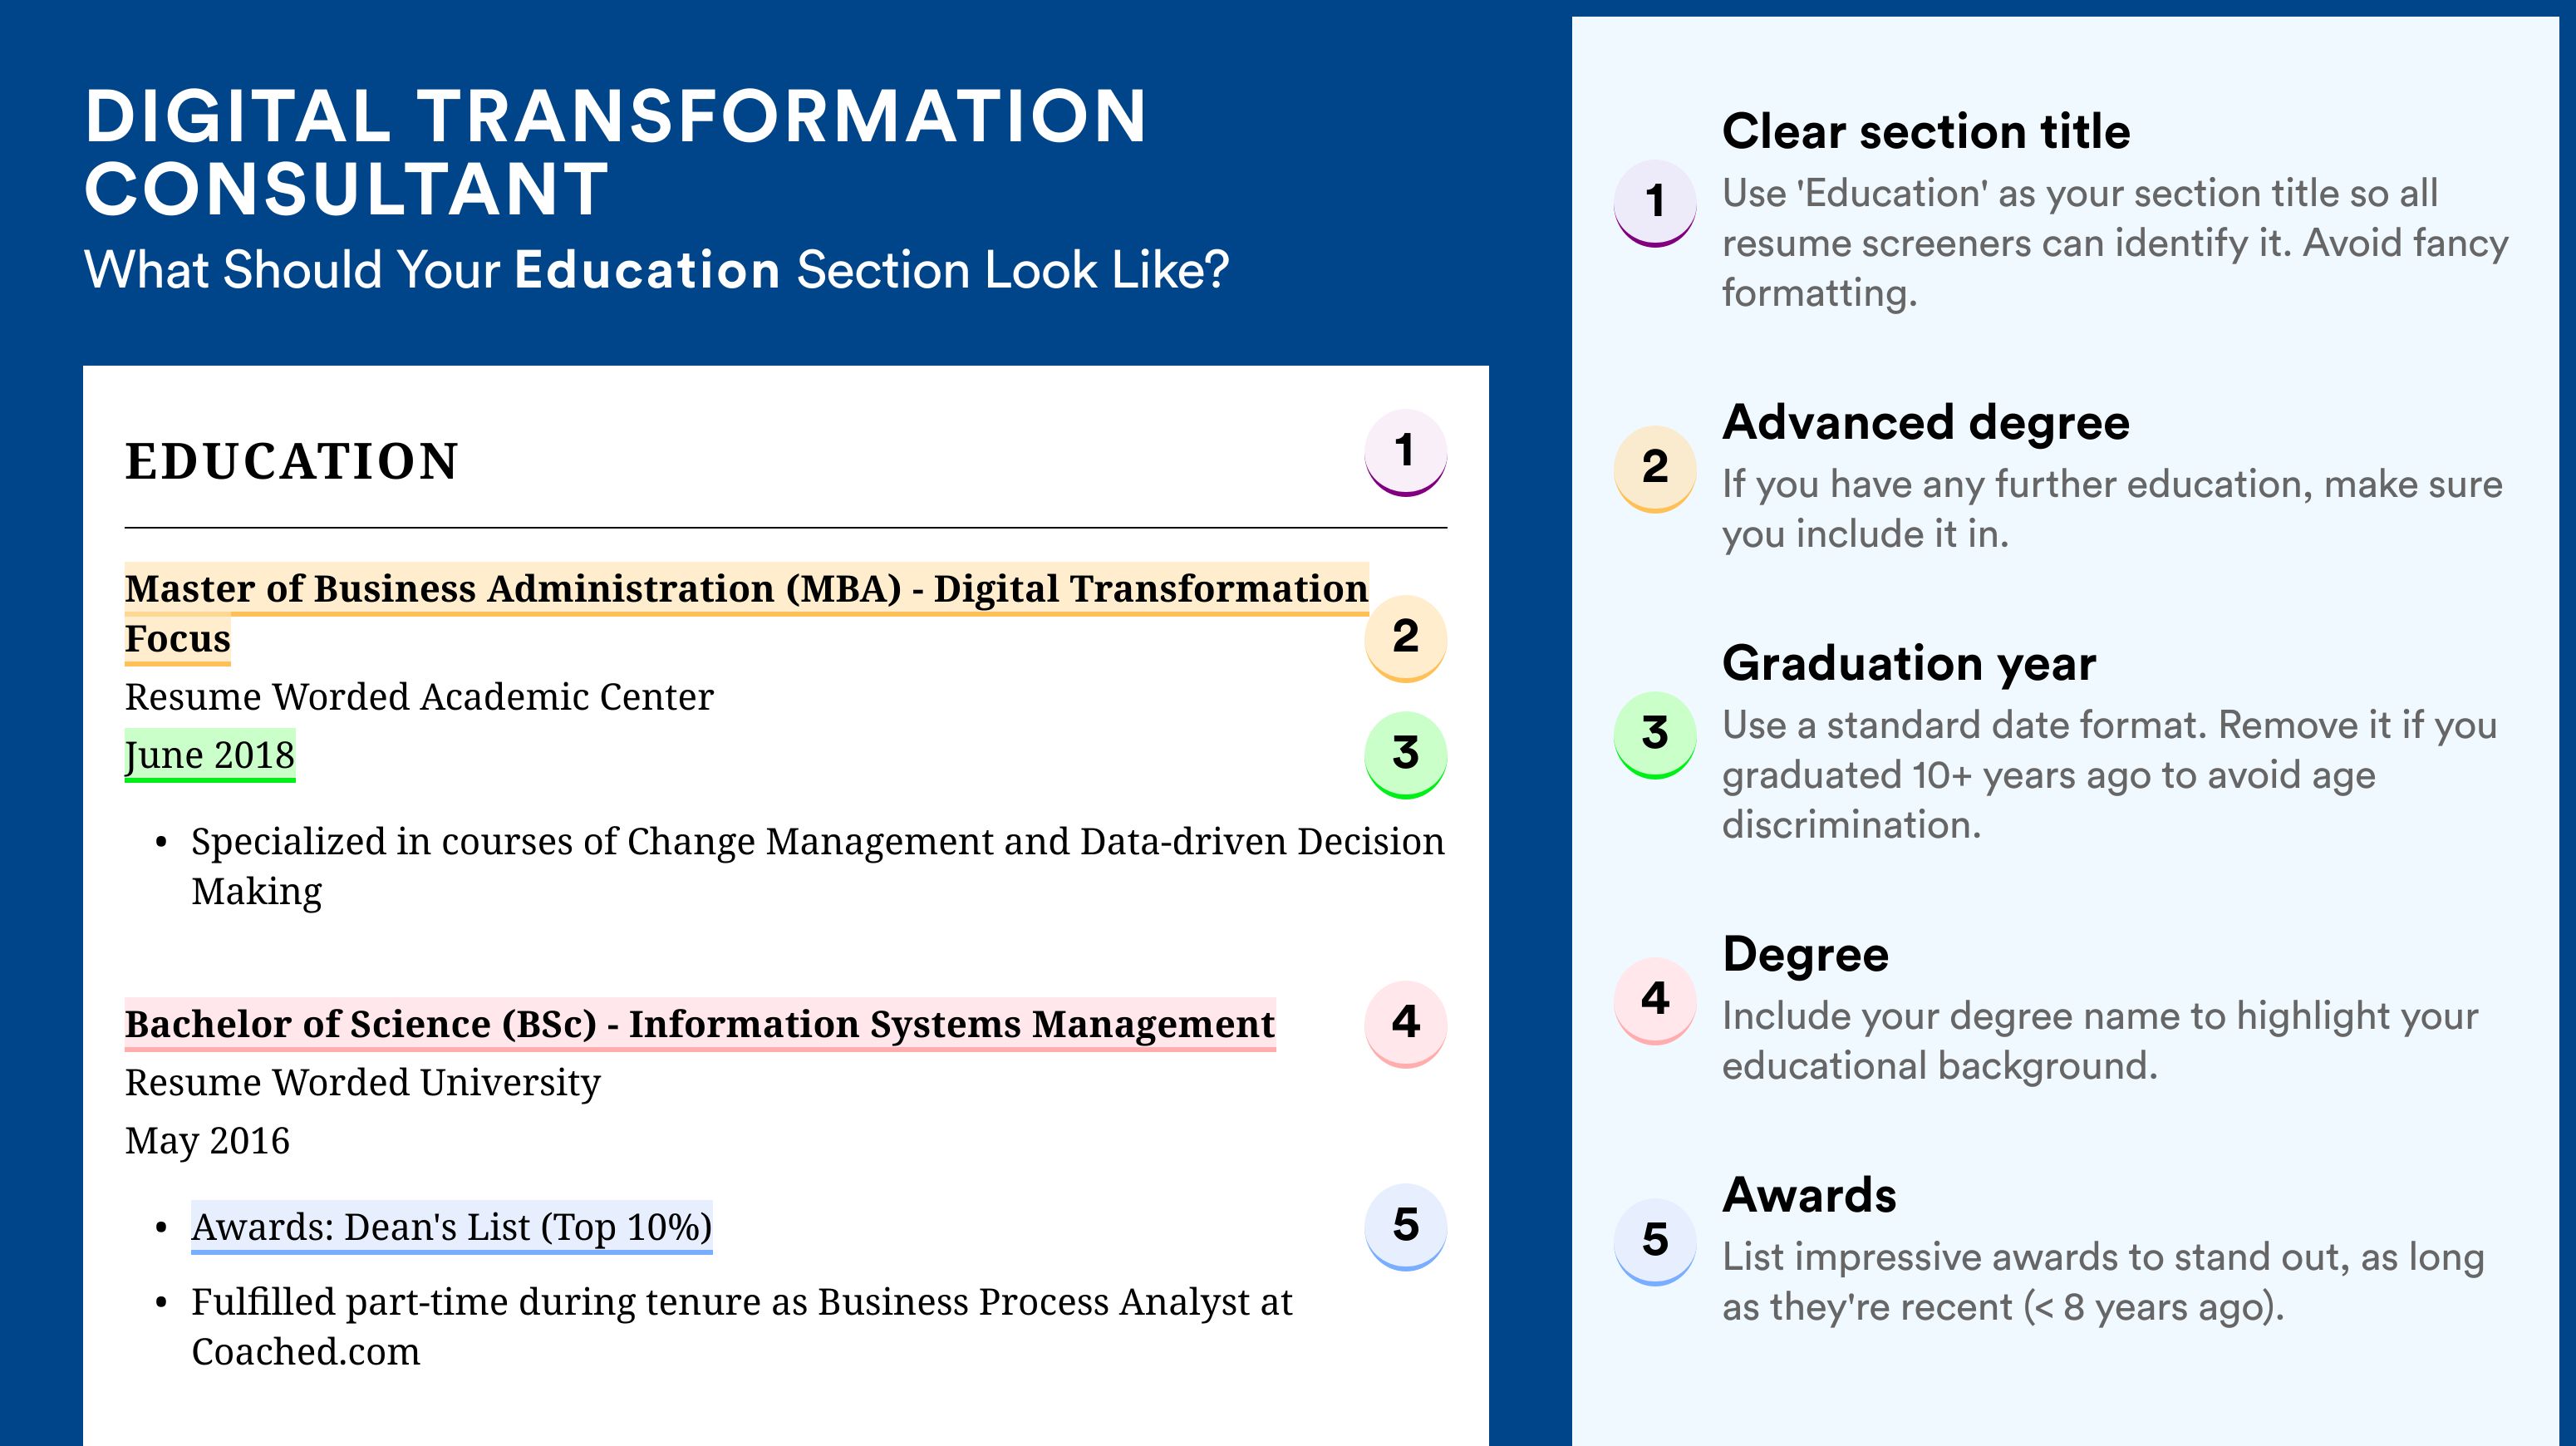Click the orange number 2 badge on resume

(1405, 638)
